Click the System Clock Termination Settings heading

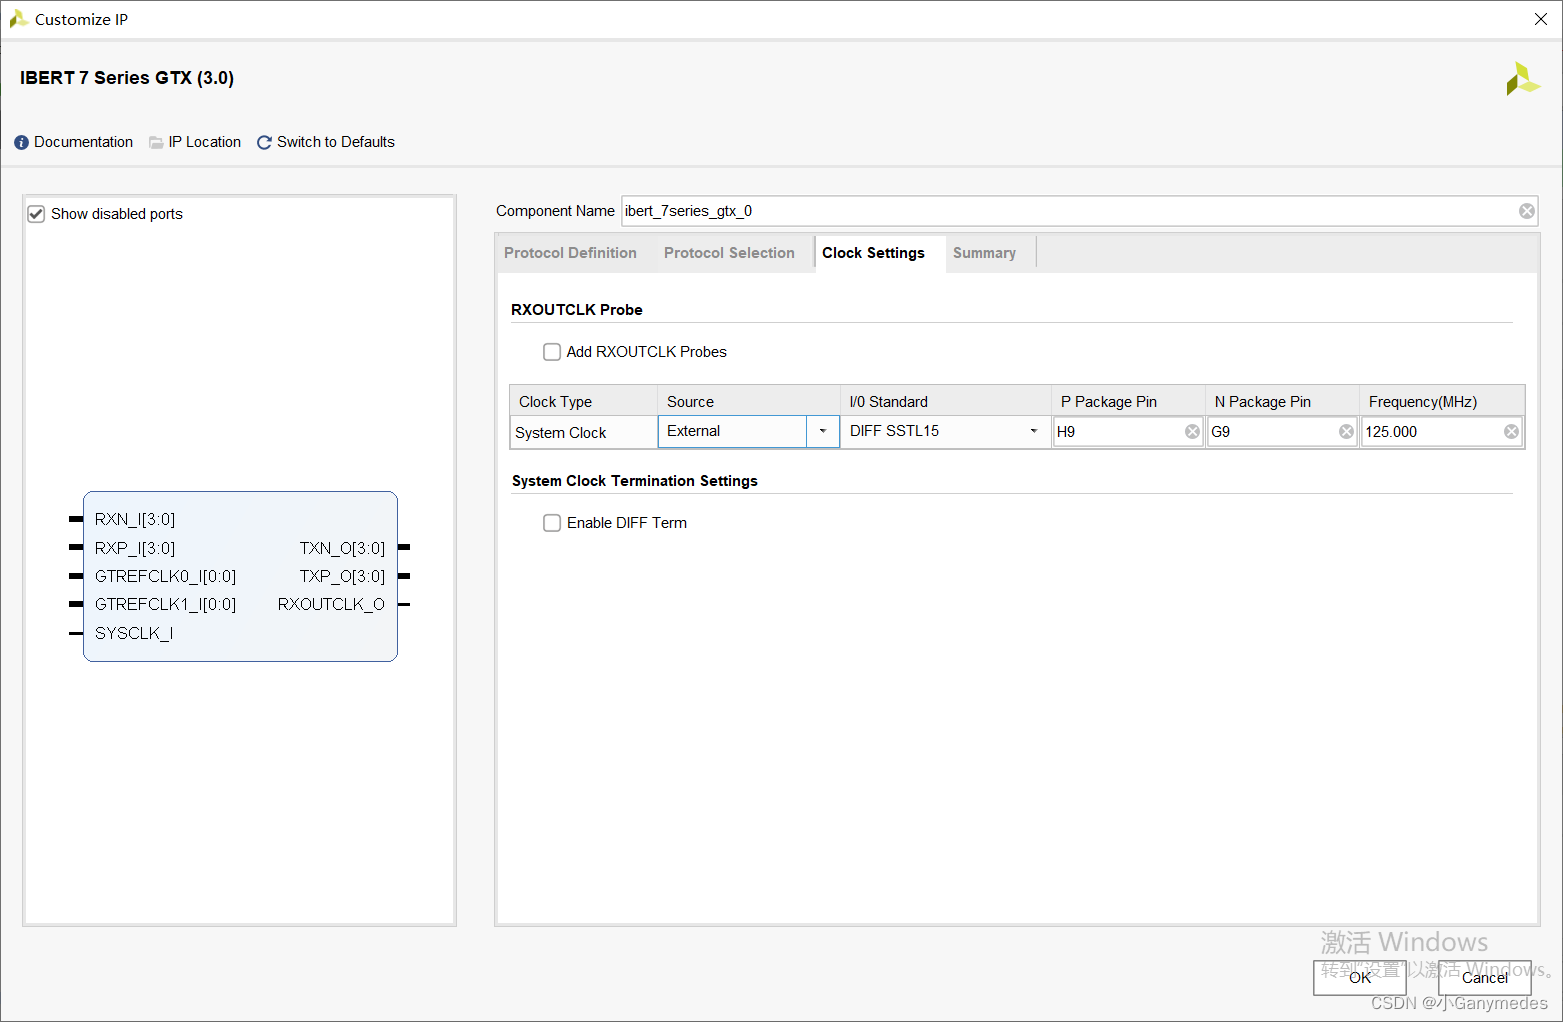[x=635, y=481]
